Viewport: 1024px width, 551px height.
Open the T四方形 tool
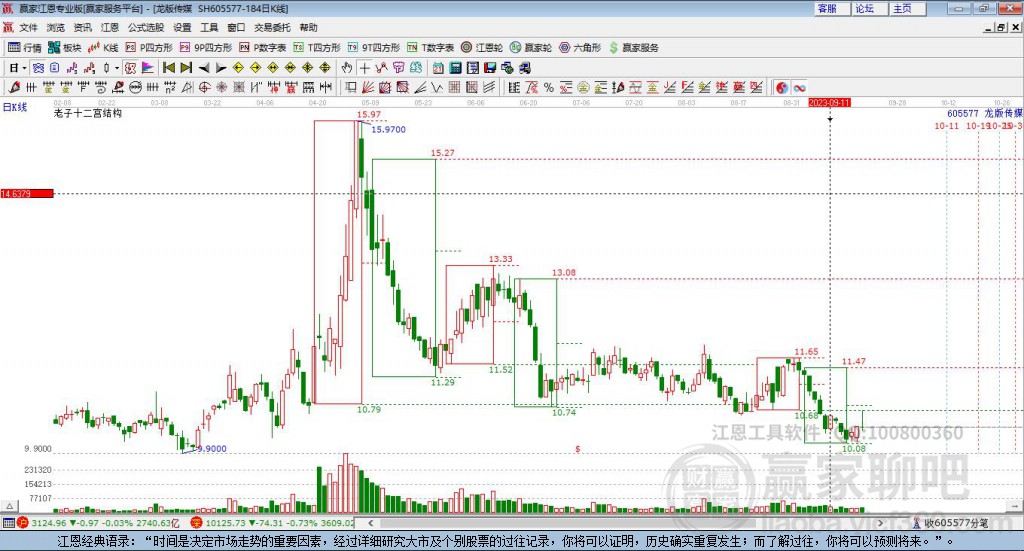pos(317,48)
